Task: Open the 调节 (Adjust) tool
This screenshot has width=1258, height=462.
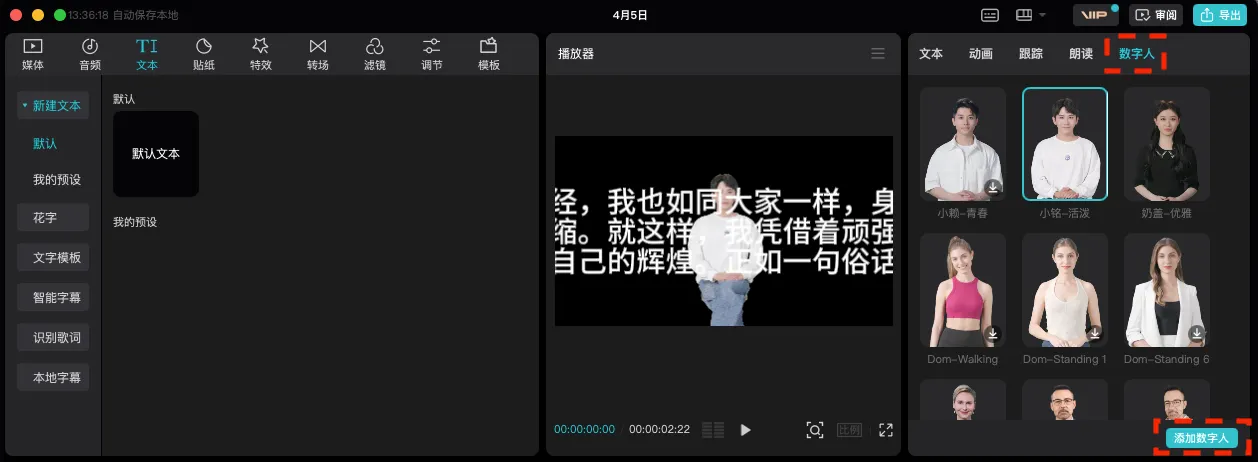Action: [x=432, y=54]
